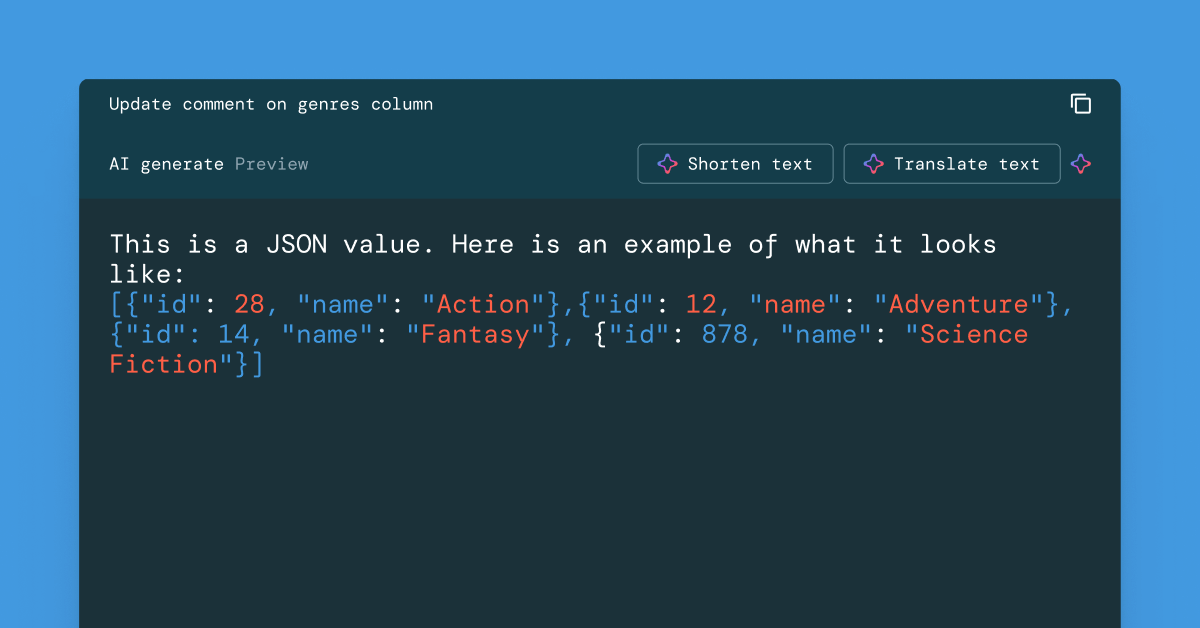The image size is (1200, 628).
Task: Click the word "Adventure" in the JSON example
Action: tap(958, 304)
